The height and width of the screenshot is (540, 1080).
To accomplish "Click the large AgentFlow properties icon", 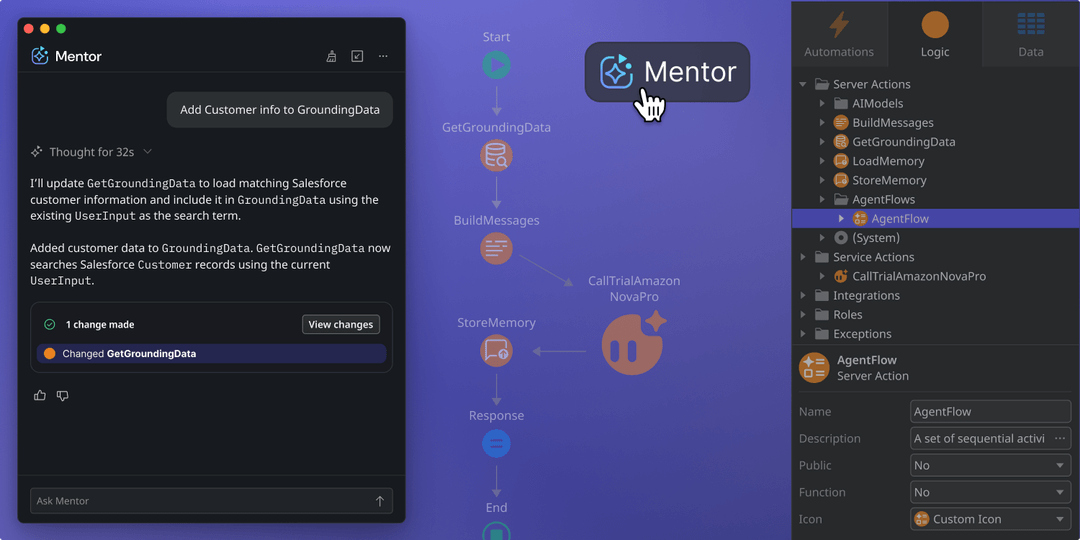I will point(814,368).
